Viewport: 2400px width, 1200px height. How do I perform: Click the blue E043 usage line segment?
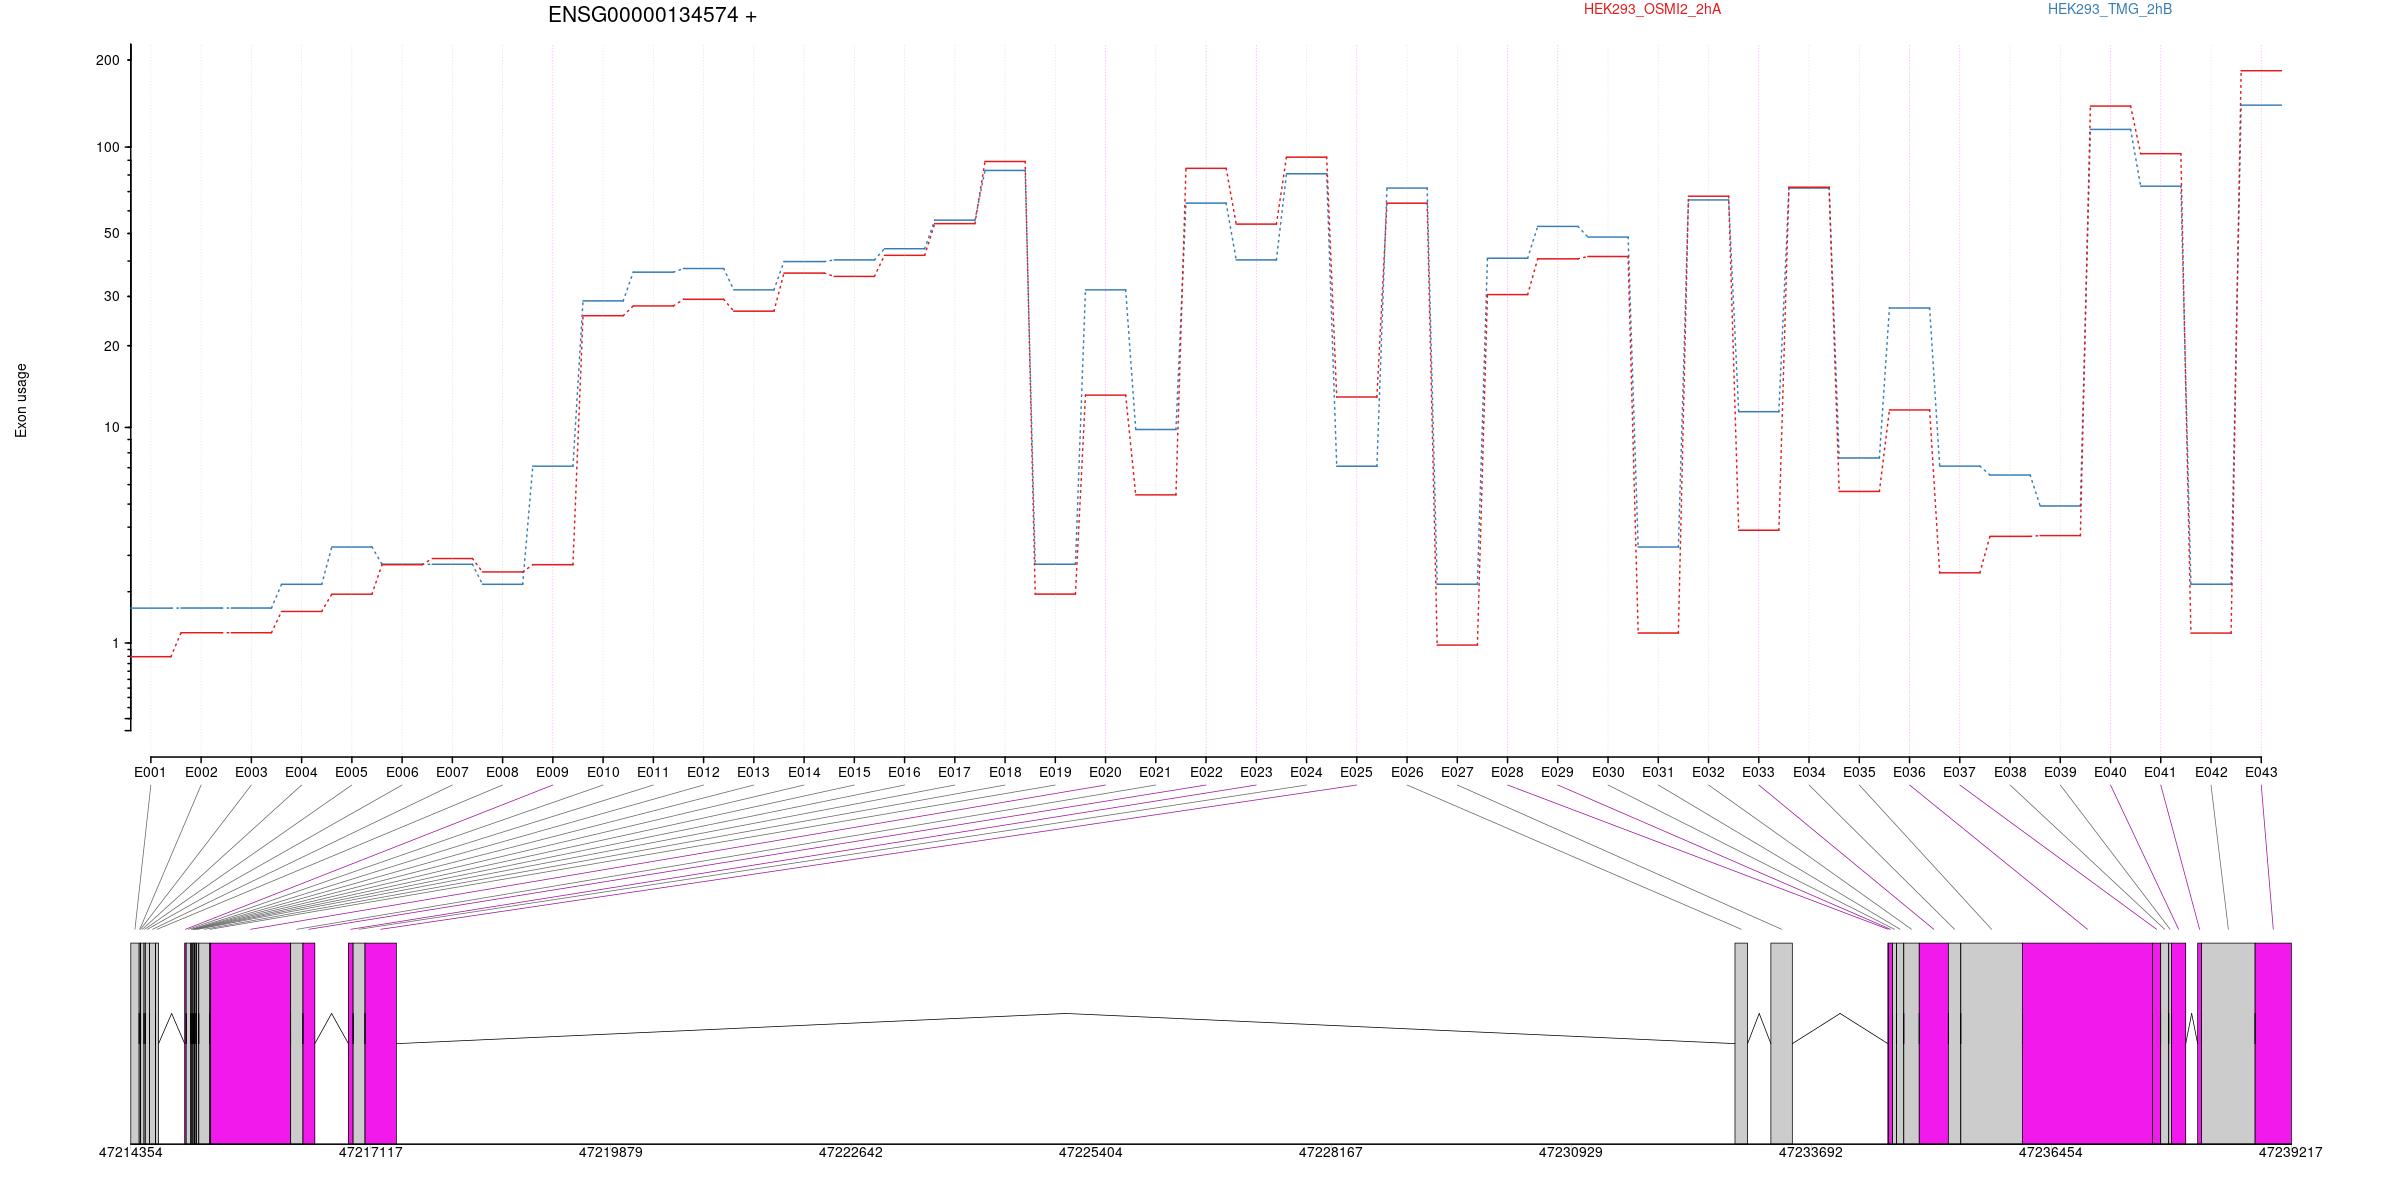pyautogui.click(x=2261, y=105)
